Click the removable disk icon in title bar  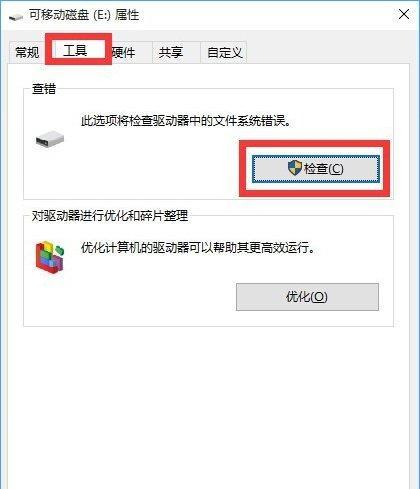tap(16, 16)
